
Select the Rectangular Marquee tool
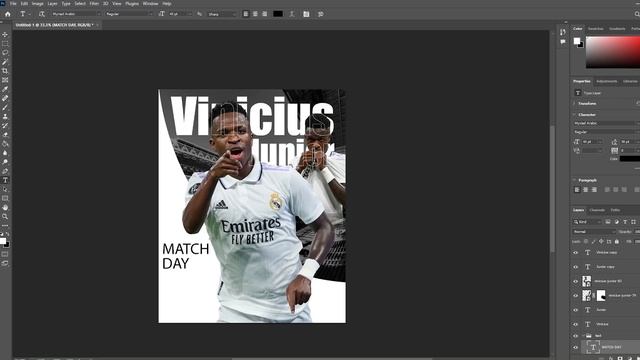(5, 44)
